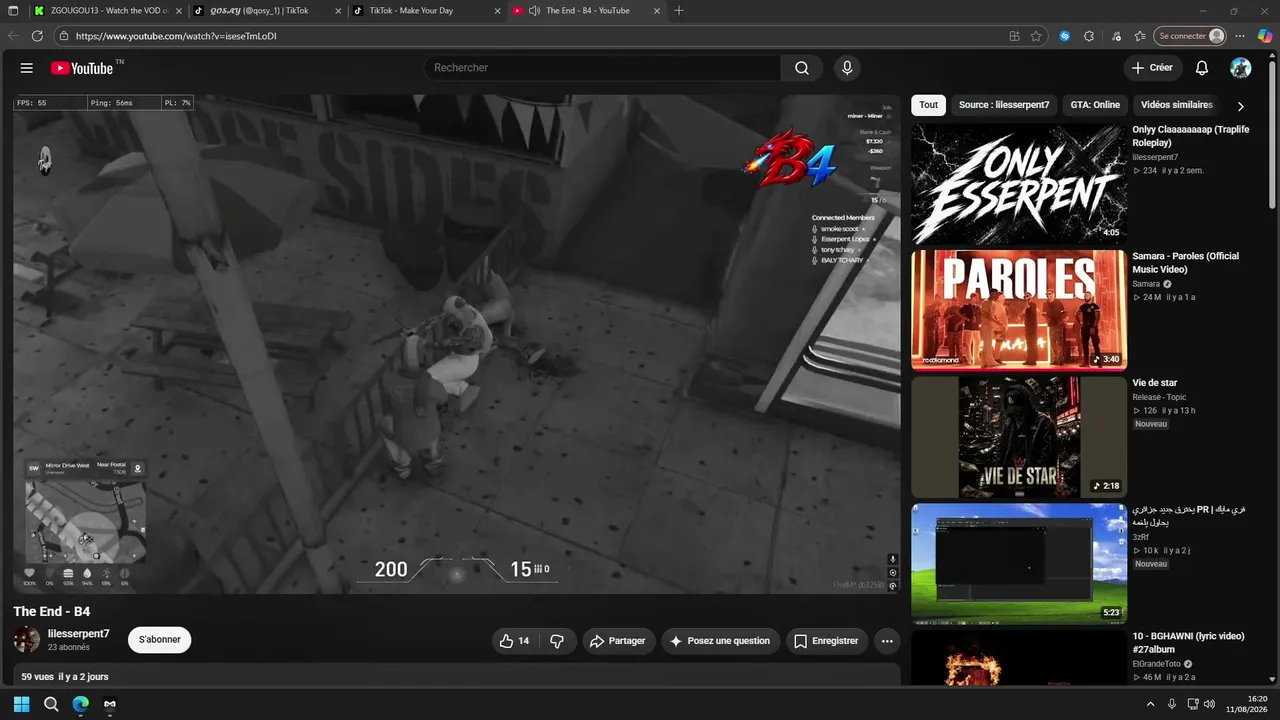Image resolution: width=1280 pixels, height=720 pixels.
Task: View site information lock icon
Action: pyautogui.click(x=64, y=36)
